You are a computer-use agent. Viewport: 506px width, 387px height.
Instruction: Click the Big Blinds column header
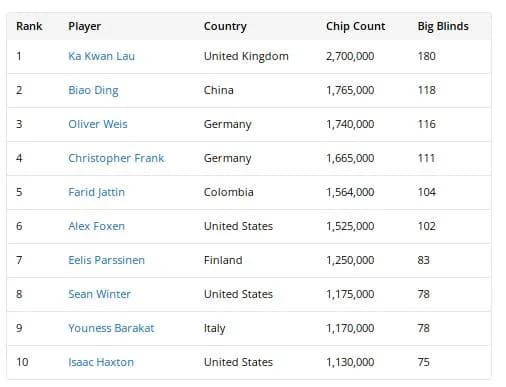[443, 26]
